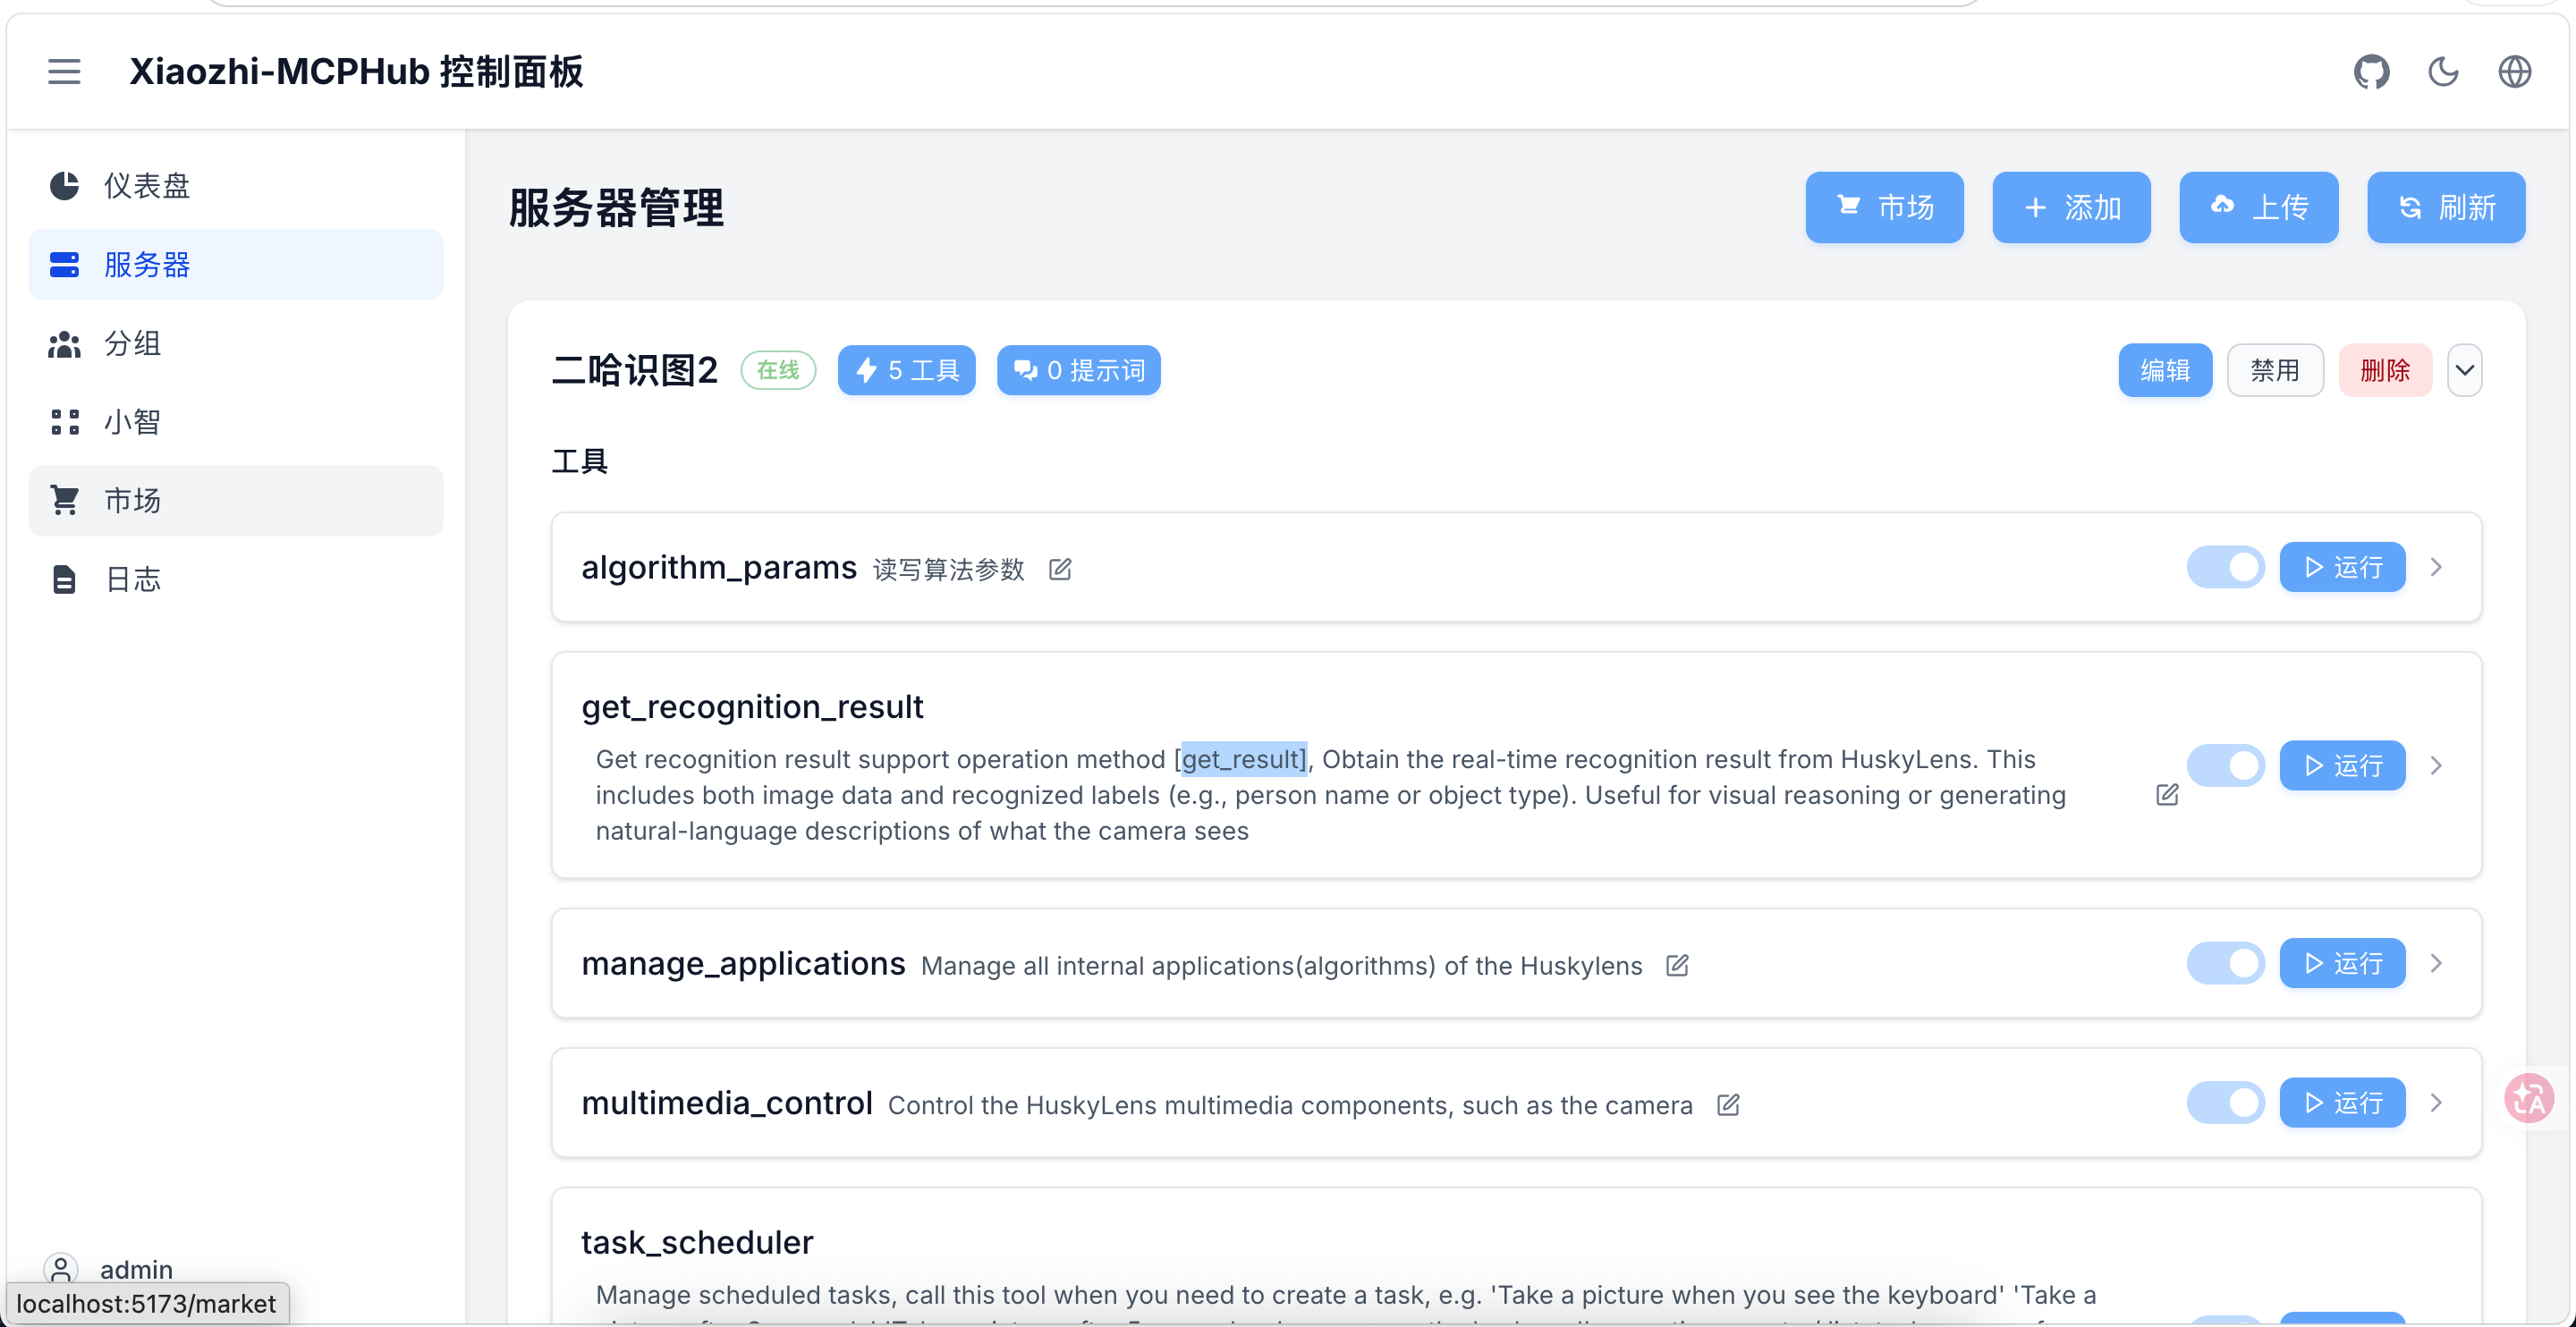Edit the get_recognition_result description

[2167, 795]
